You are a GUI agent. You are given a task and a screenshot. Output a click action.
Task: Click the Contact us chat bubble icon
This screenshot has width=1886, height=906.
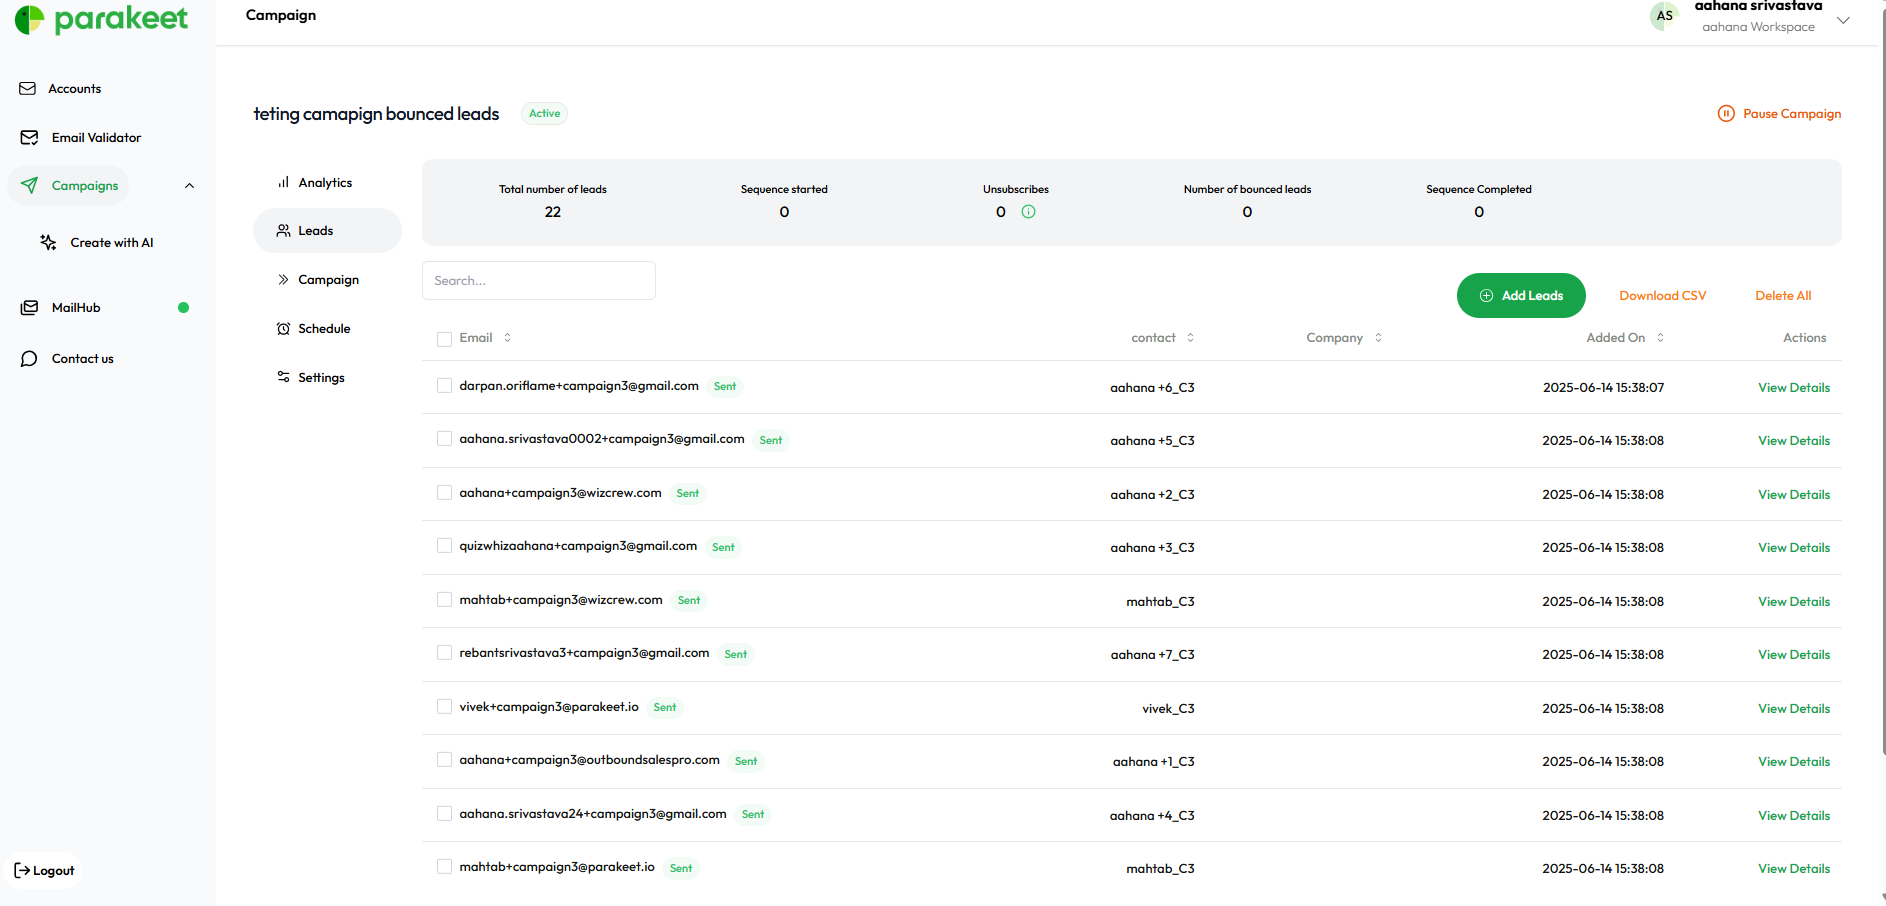[x=29, y=359]
